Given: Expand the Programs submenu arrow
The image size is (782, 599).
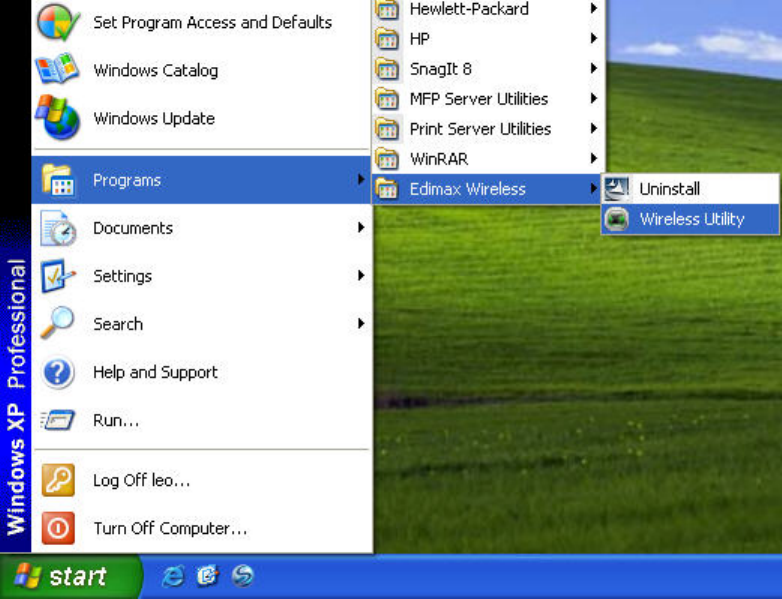Looking at the screenshot, I should 361,180.
